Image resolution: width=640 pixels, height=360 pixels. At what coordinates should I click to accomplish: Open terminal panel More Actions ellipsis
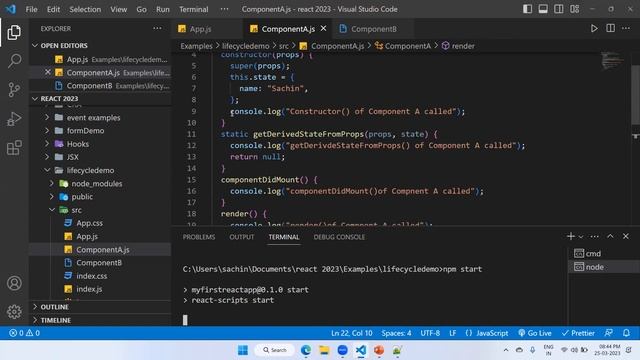(595, 236)
